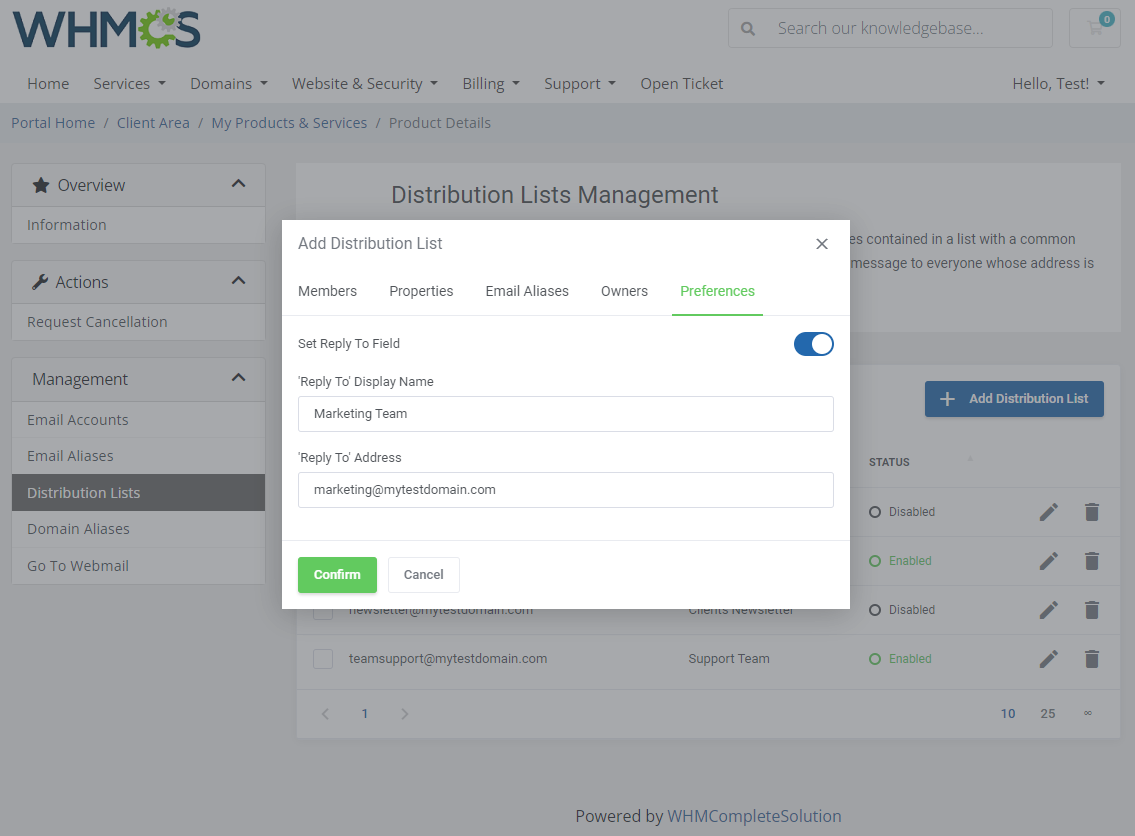This screenshot has height=836, width=1135.
Task: Collapse the Management sidebar section
Action: click(238, 379)
